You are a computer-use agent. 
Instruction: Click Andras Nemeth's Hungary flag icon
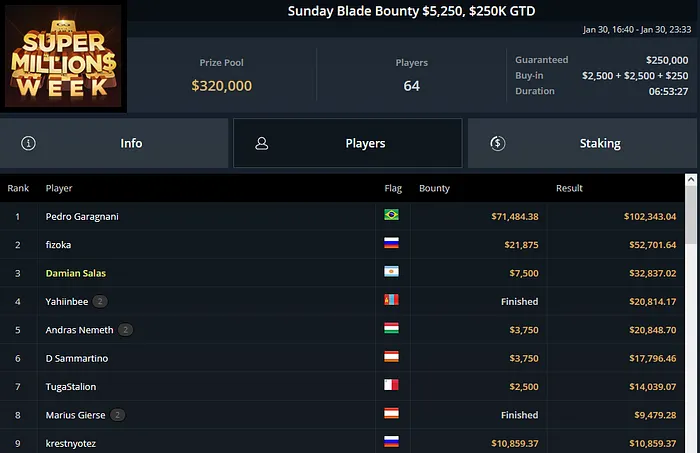[x=392, y=329]
